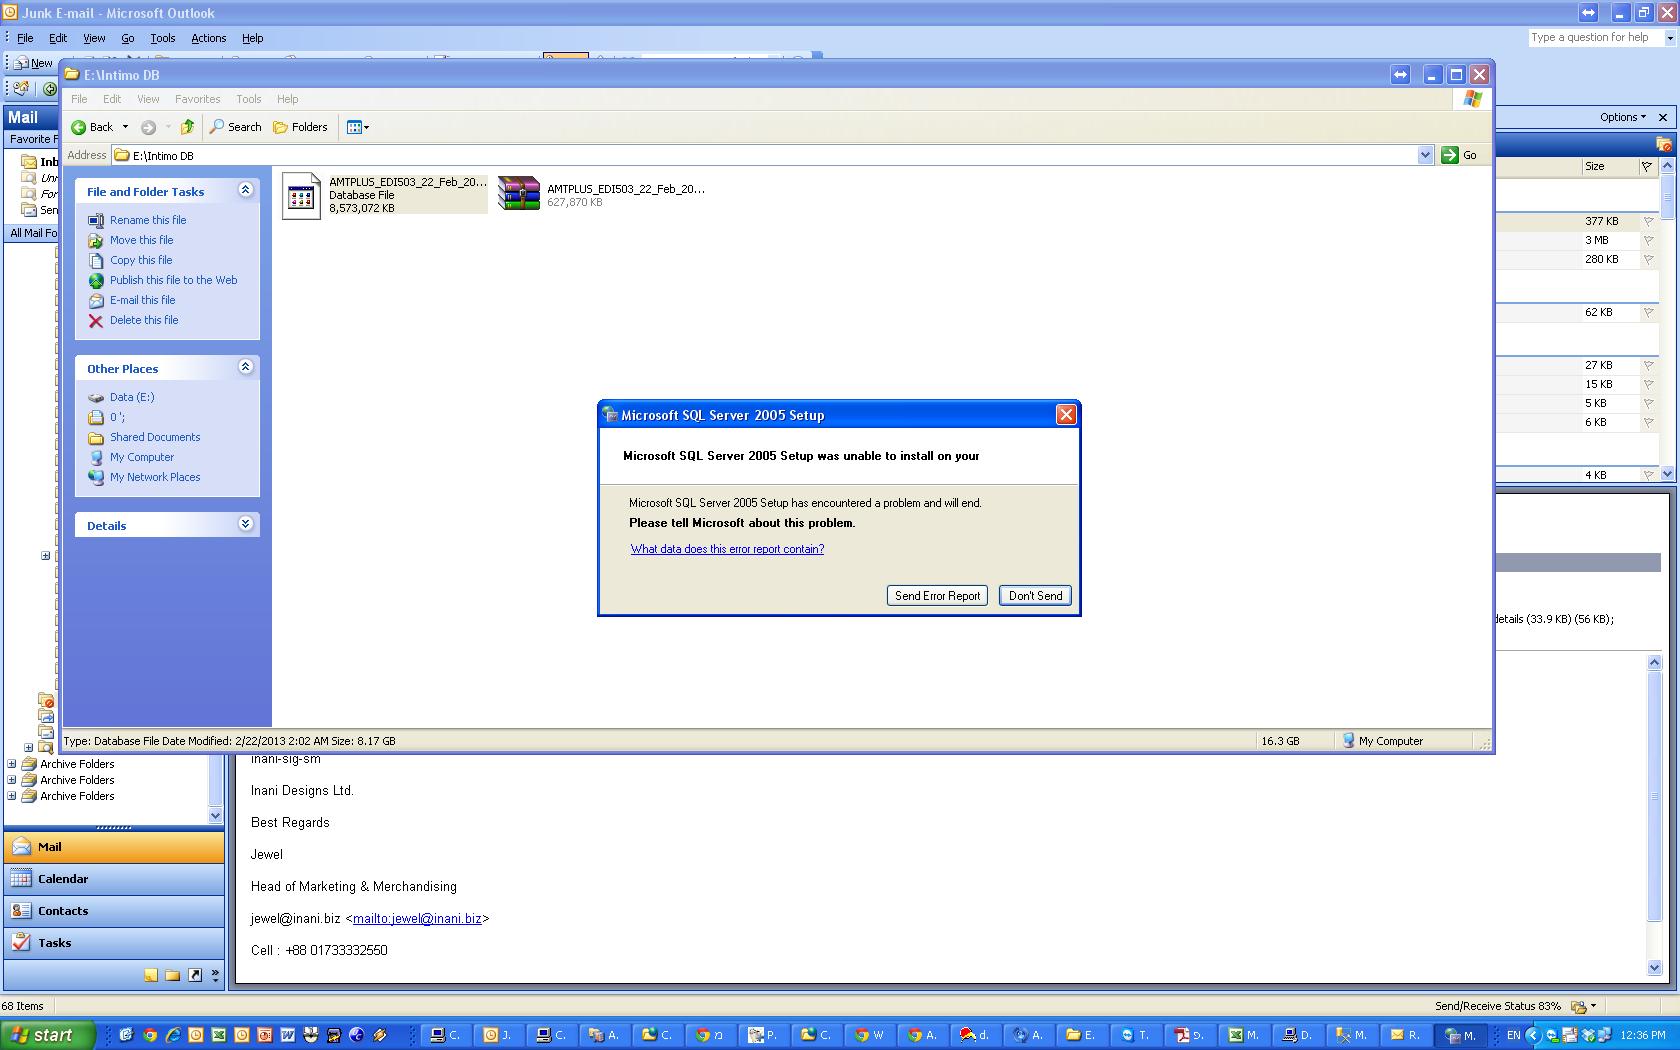Open Outlook's Go menu

[127, 38]
